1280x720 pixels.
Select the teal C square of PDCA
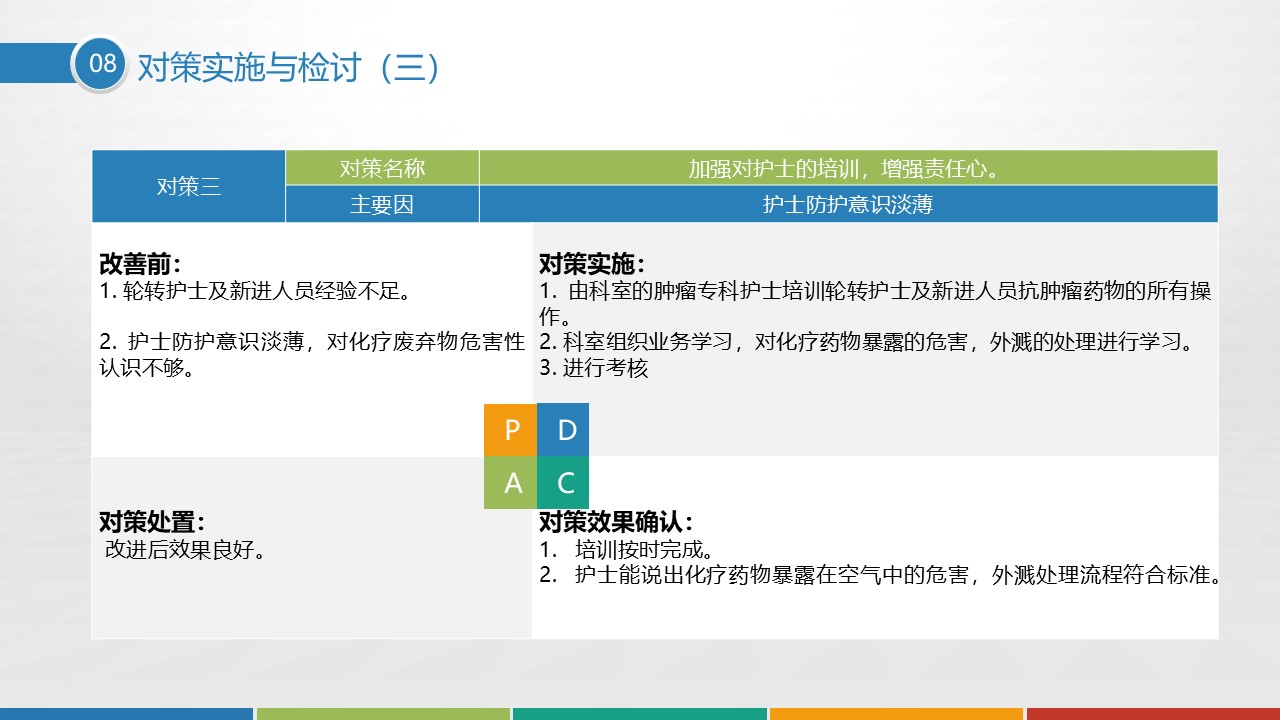tap(564, 483)
